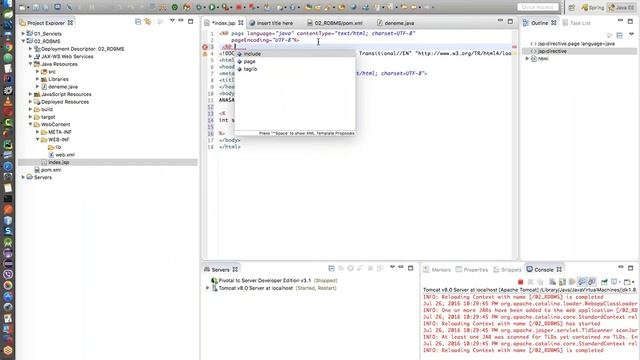Open the Snippets tab

coord(507,270)
